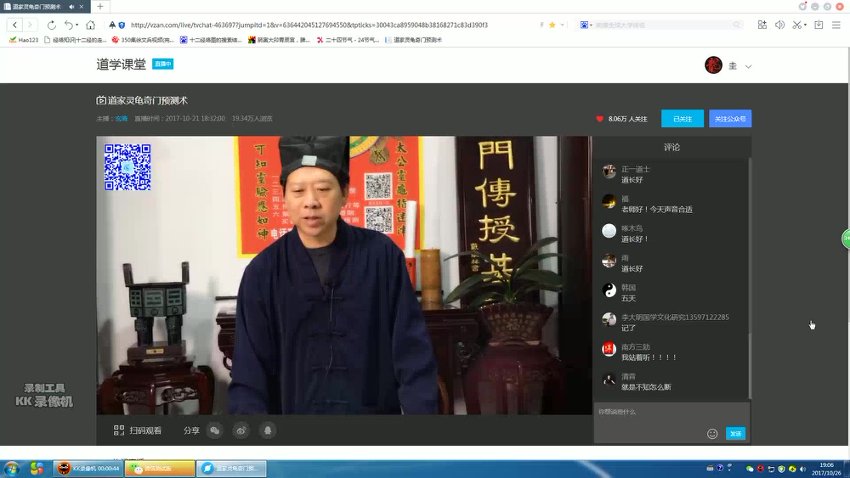Viewport: 850px width, 478px height.
Task: Expand the screenshot tool dropdown arrow
Action: pyautogui.click(x=805, y=25)
